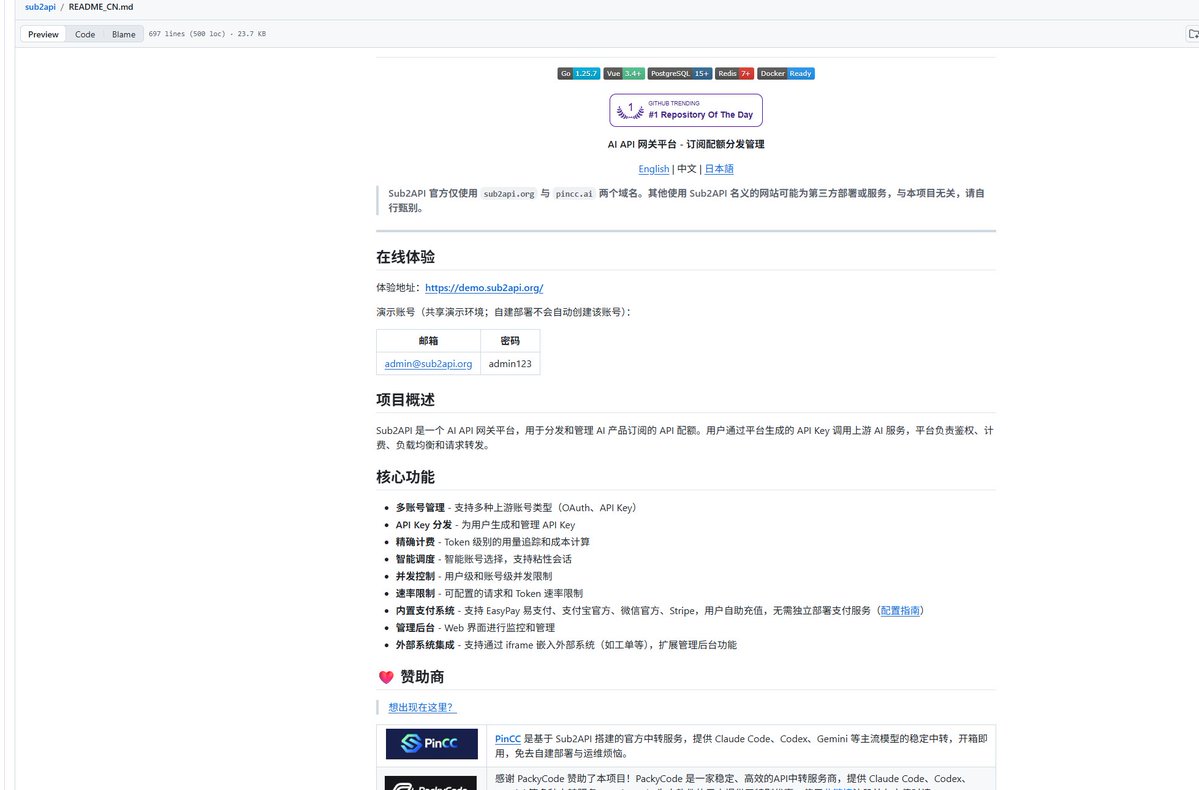Click the Redis 7+ badge

733,73
